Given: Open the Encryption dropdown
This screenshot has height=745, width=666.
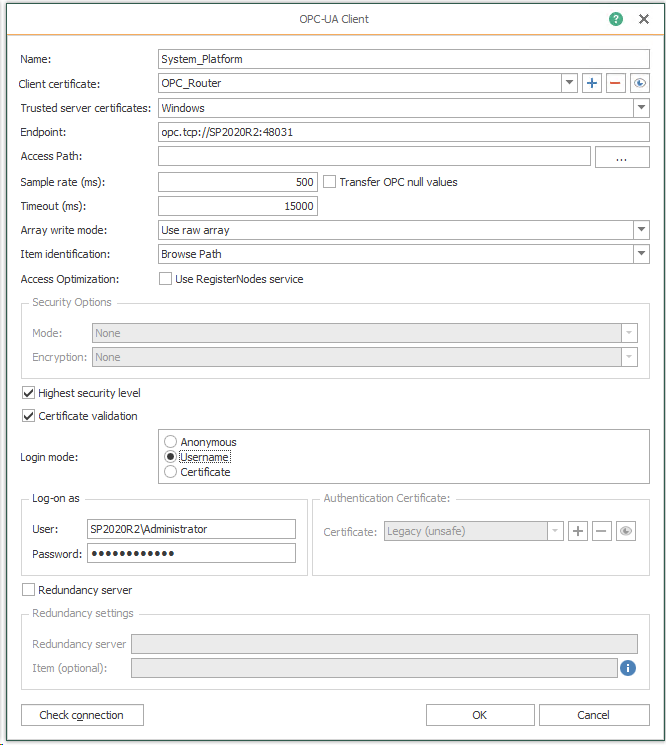Looking at the screenshot, I should [629, 357].
